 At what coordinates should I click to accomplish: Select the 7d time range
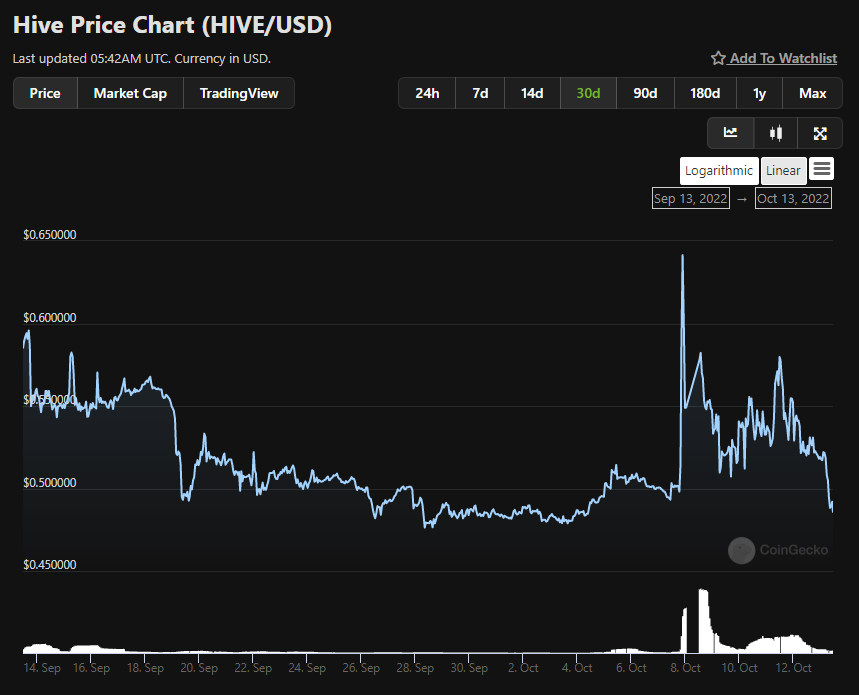tap(480, 93)
